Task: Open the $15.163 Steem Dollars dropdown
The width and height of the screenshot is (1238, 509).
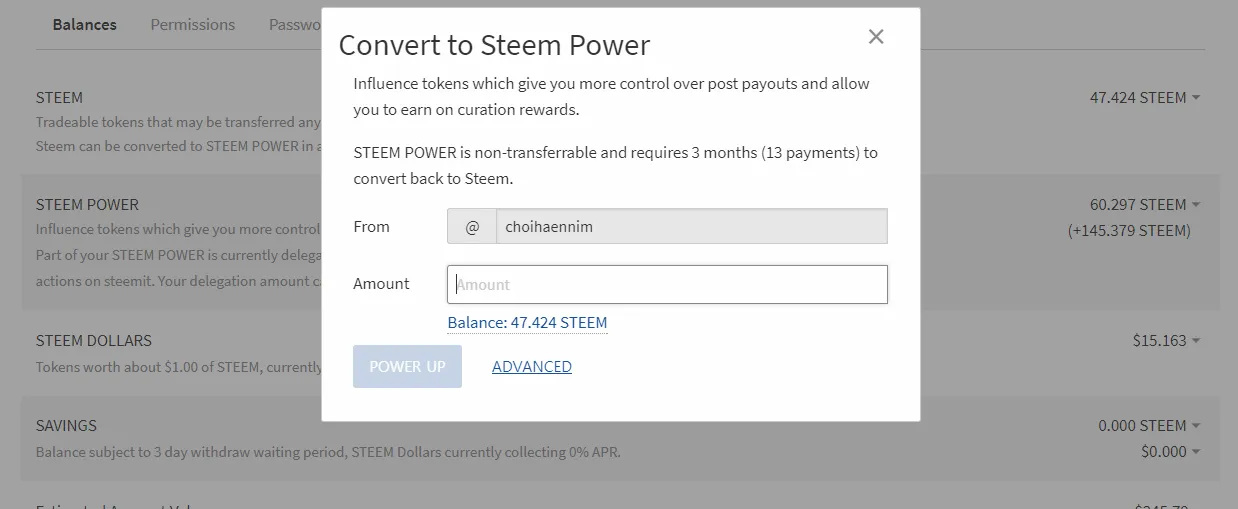Action: click(x=1166, y=340)
